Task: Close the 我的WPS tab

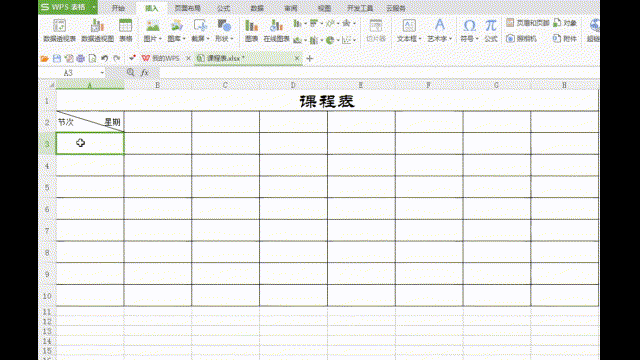Action: (x=188, y=58)
